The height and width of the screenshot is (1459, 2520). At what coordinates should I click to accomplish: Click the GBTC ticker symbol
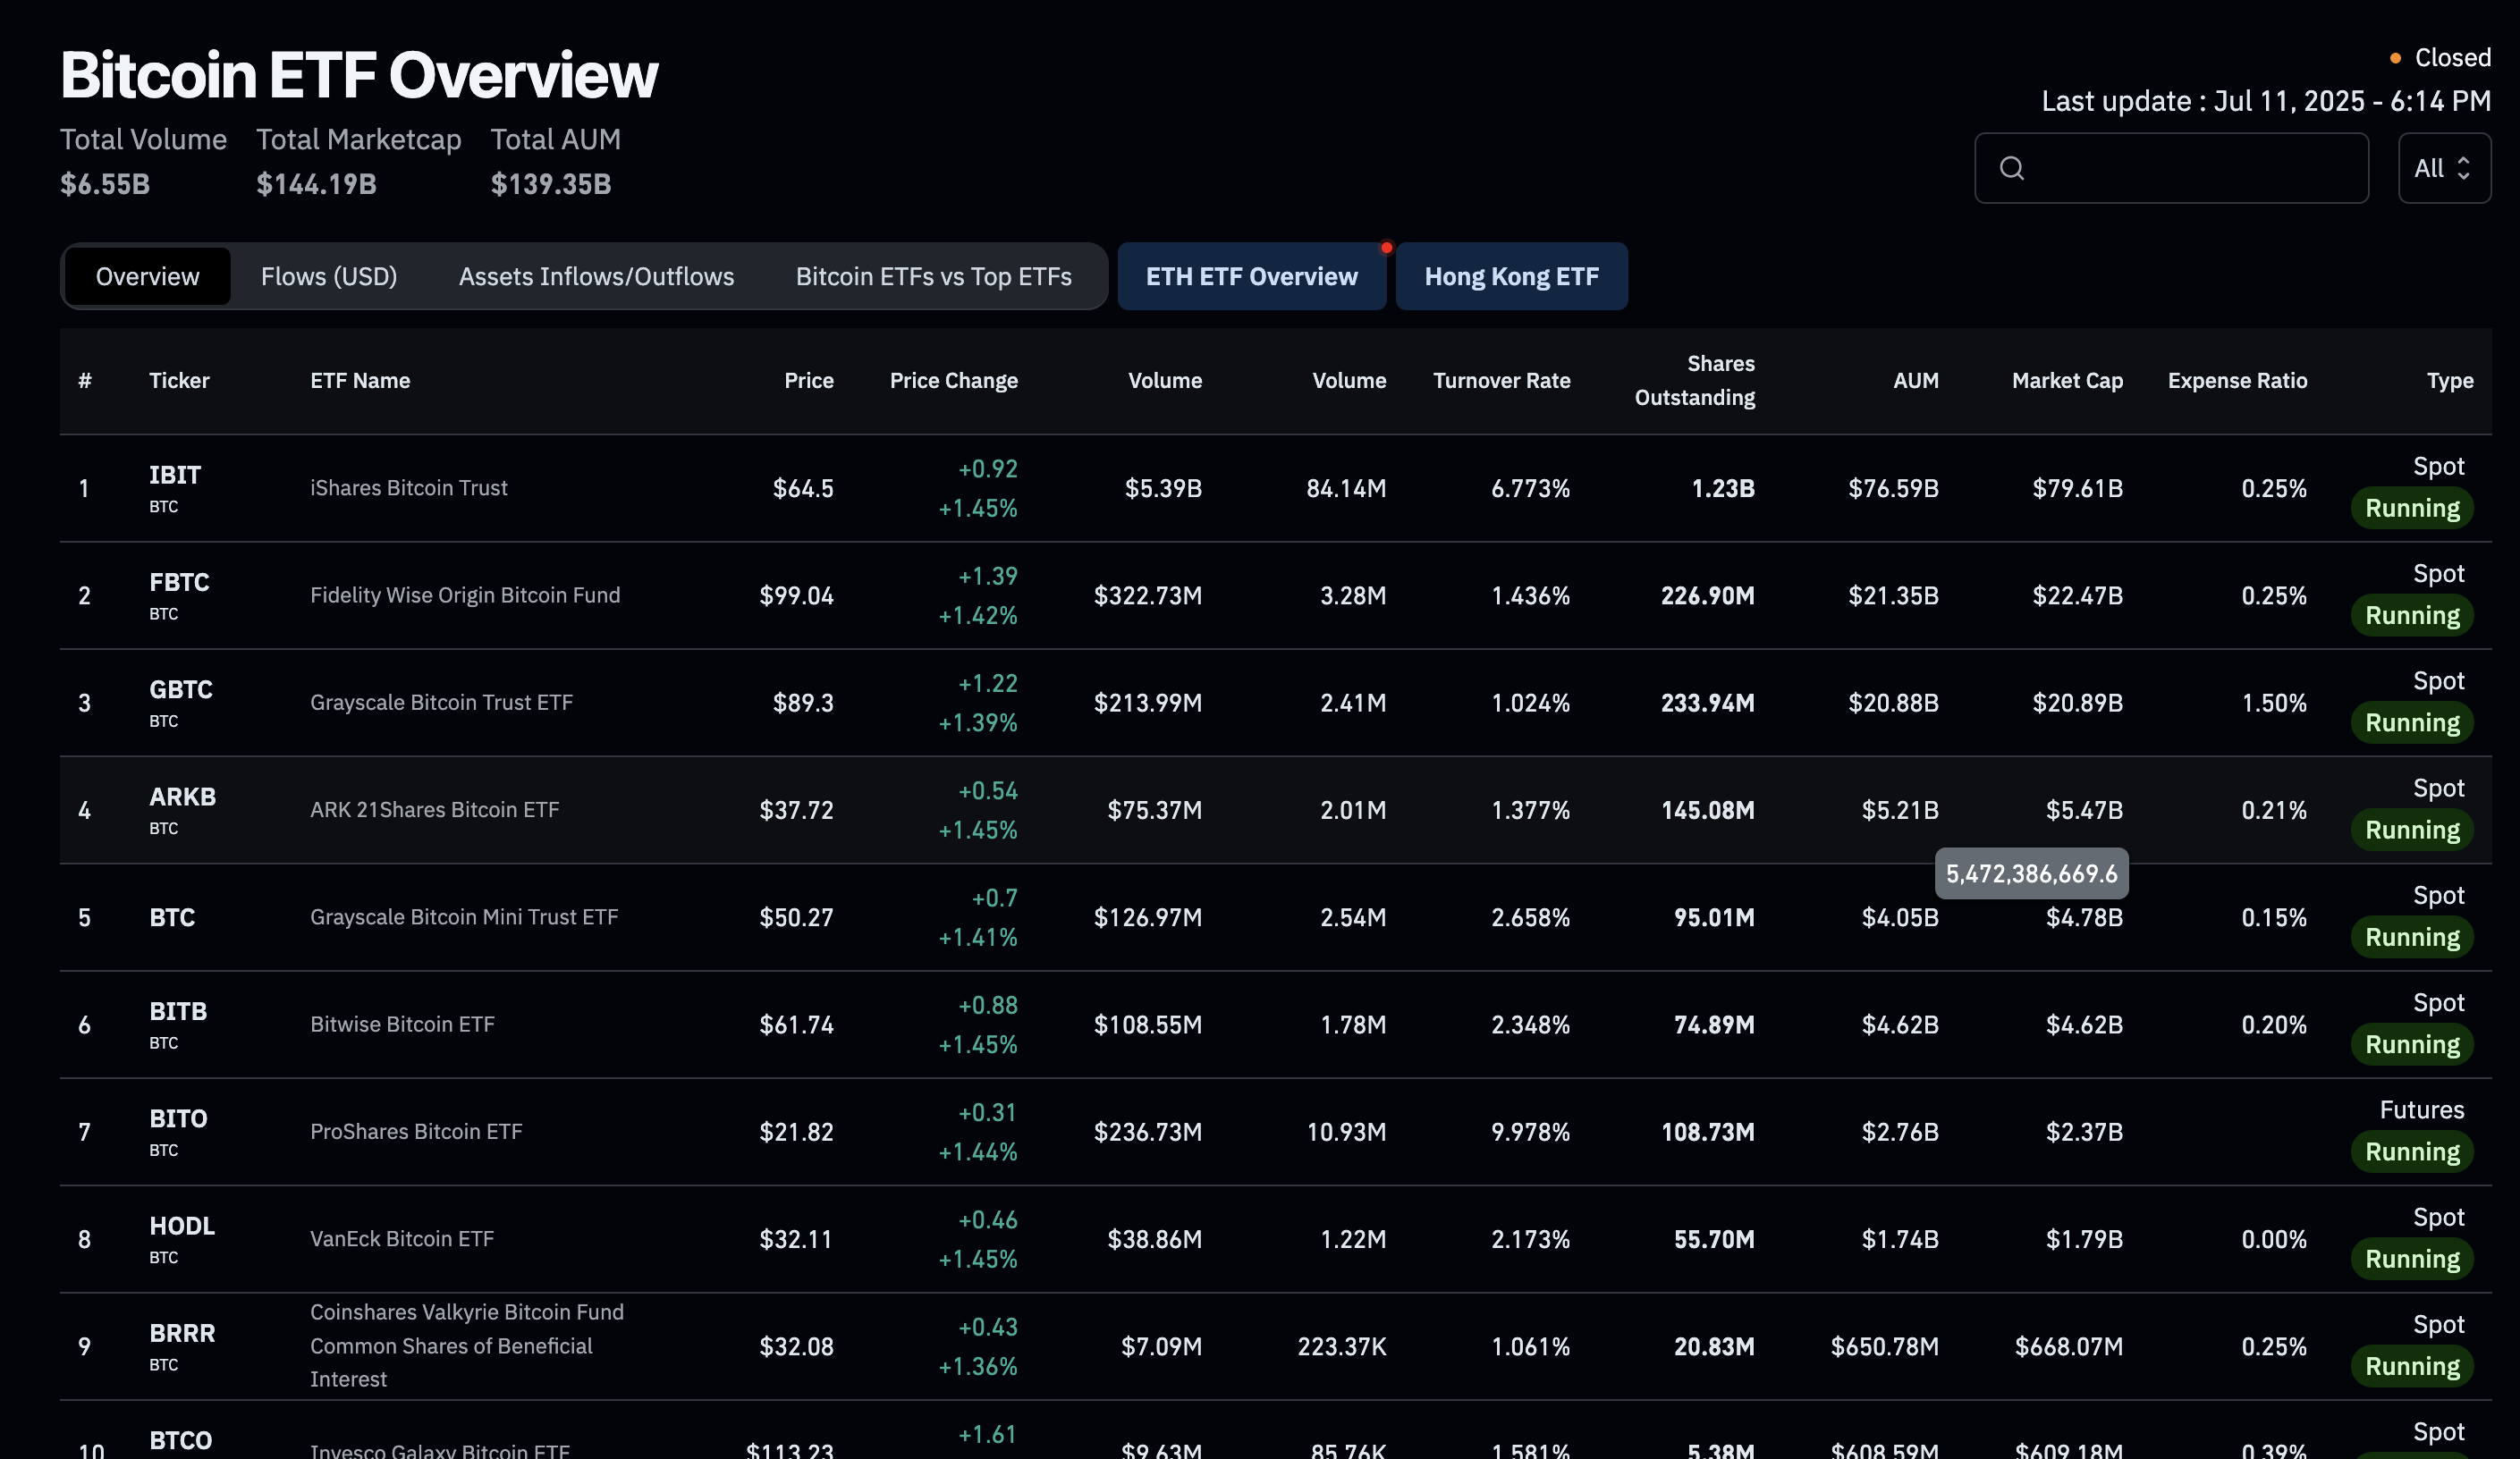pos(181,689)
